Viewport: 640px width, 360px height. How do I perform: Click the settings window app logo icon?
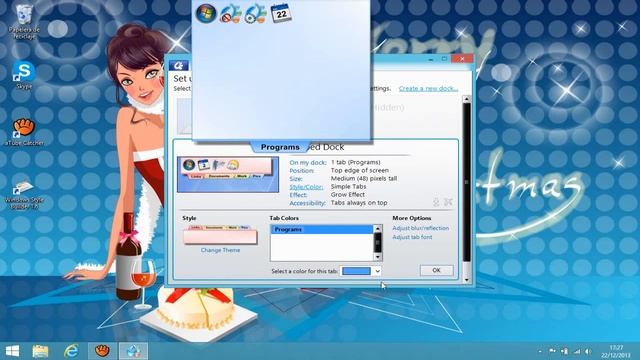coord(179,65)
